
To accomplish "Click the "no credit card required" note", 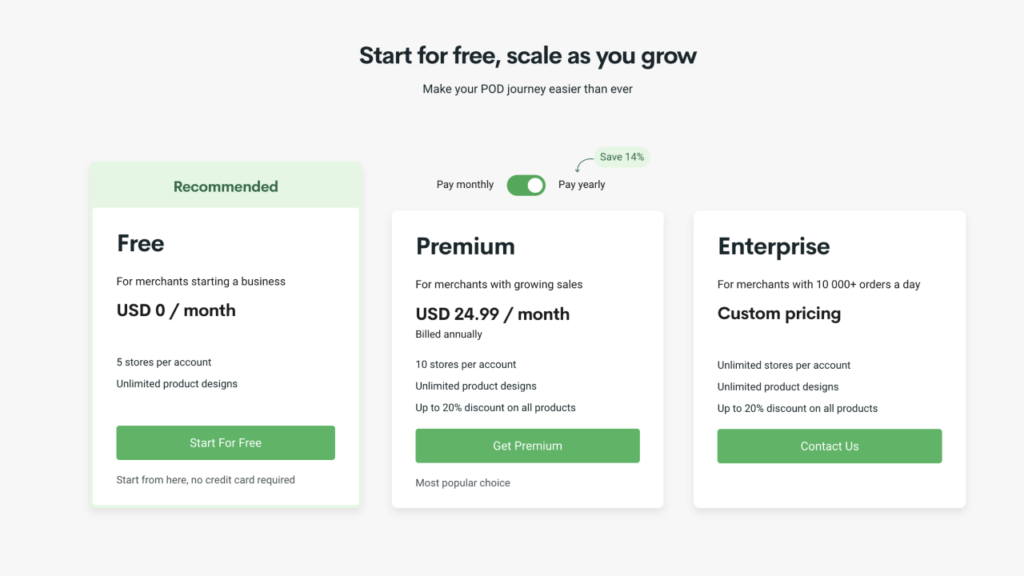I will coord(206,479).
